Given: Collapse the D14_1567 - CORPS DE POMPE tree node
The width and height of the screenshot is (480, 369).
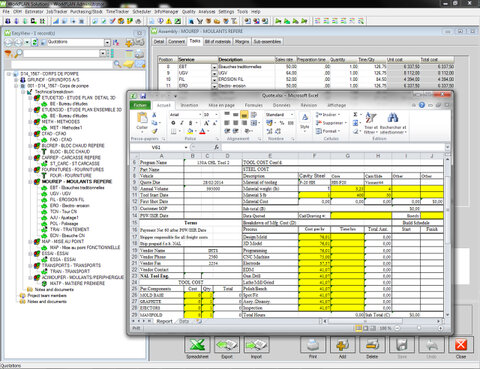Looking at the screenshot, I should 9,74.
